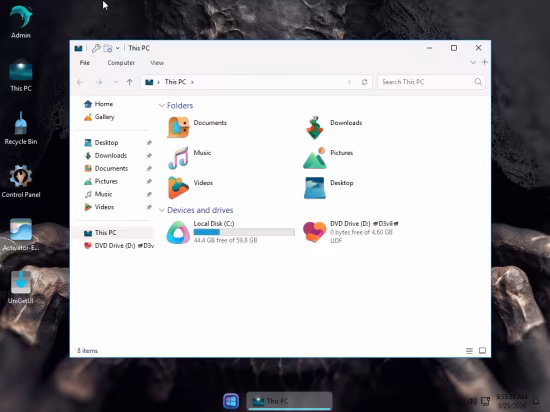Select the Recycle Bin desktop icon

pyautogui.click(x=21, y=128)
